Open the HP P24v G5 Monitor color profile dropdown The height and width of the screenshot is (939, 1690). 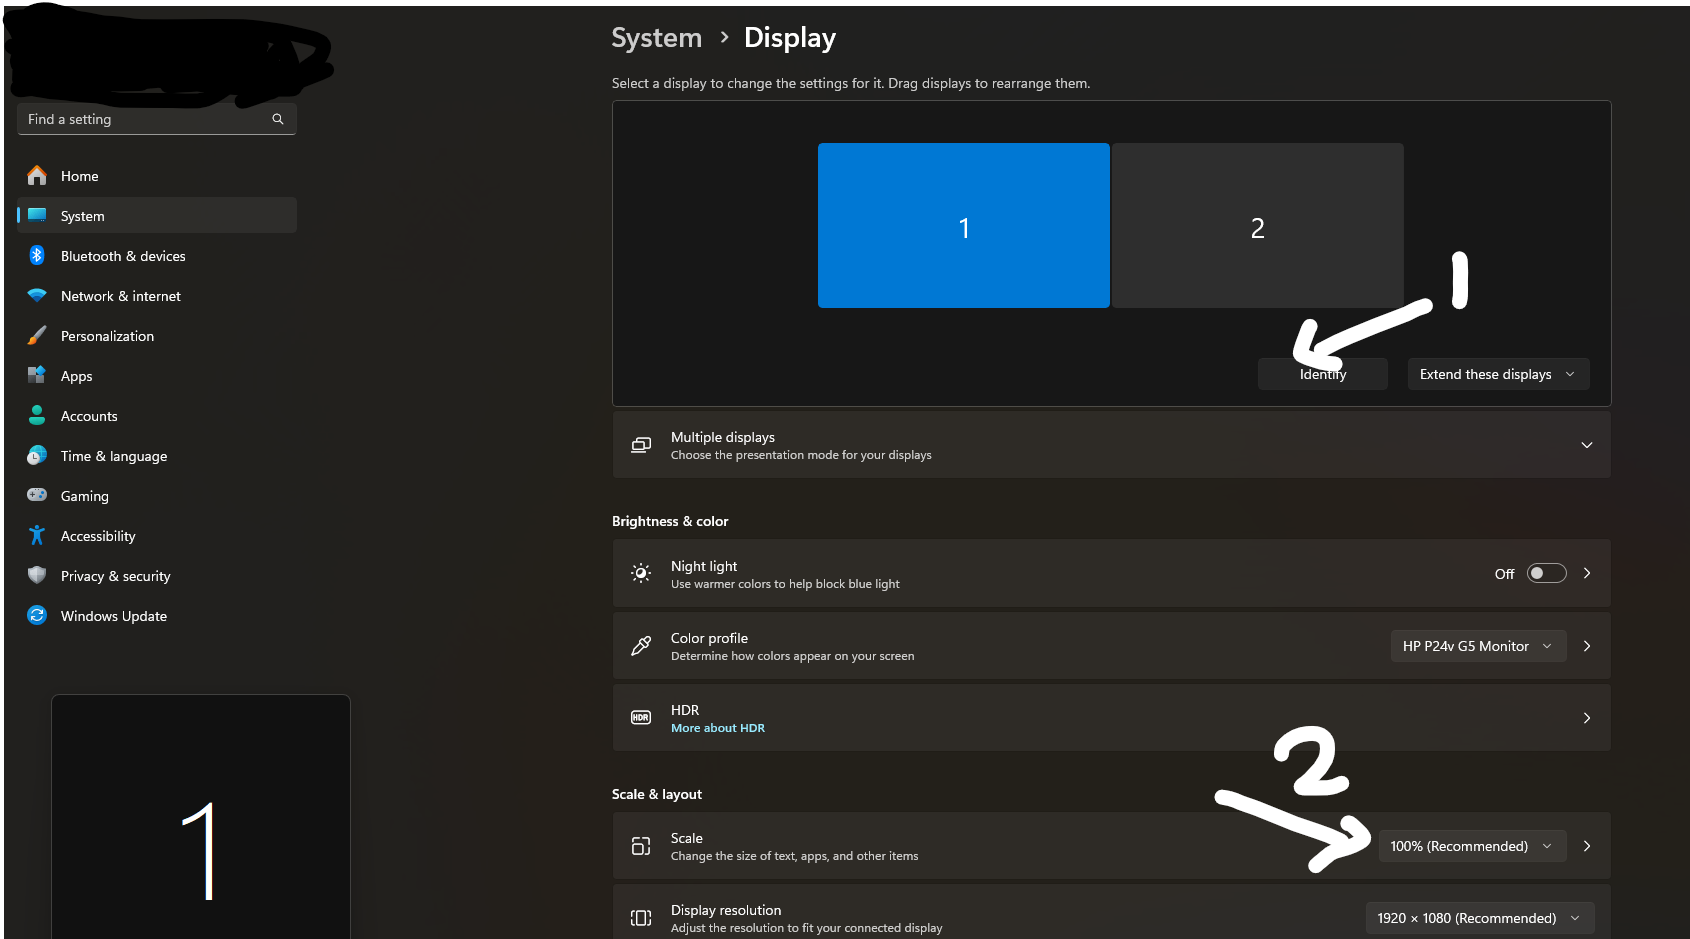tap(1478, 646)
